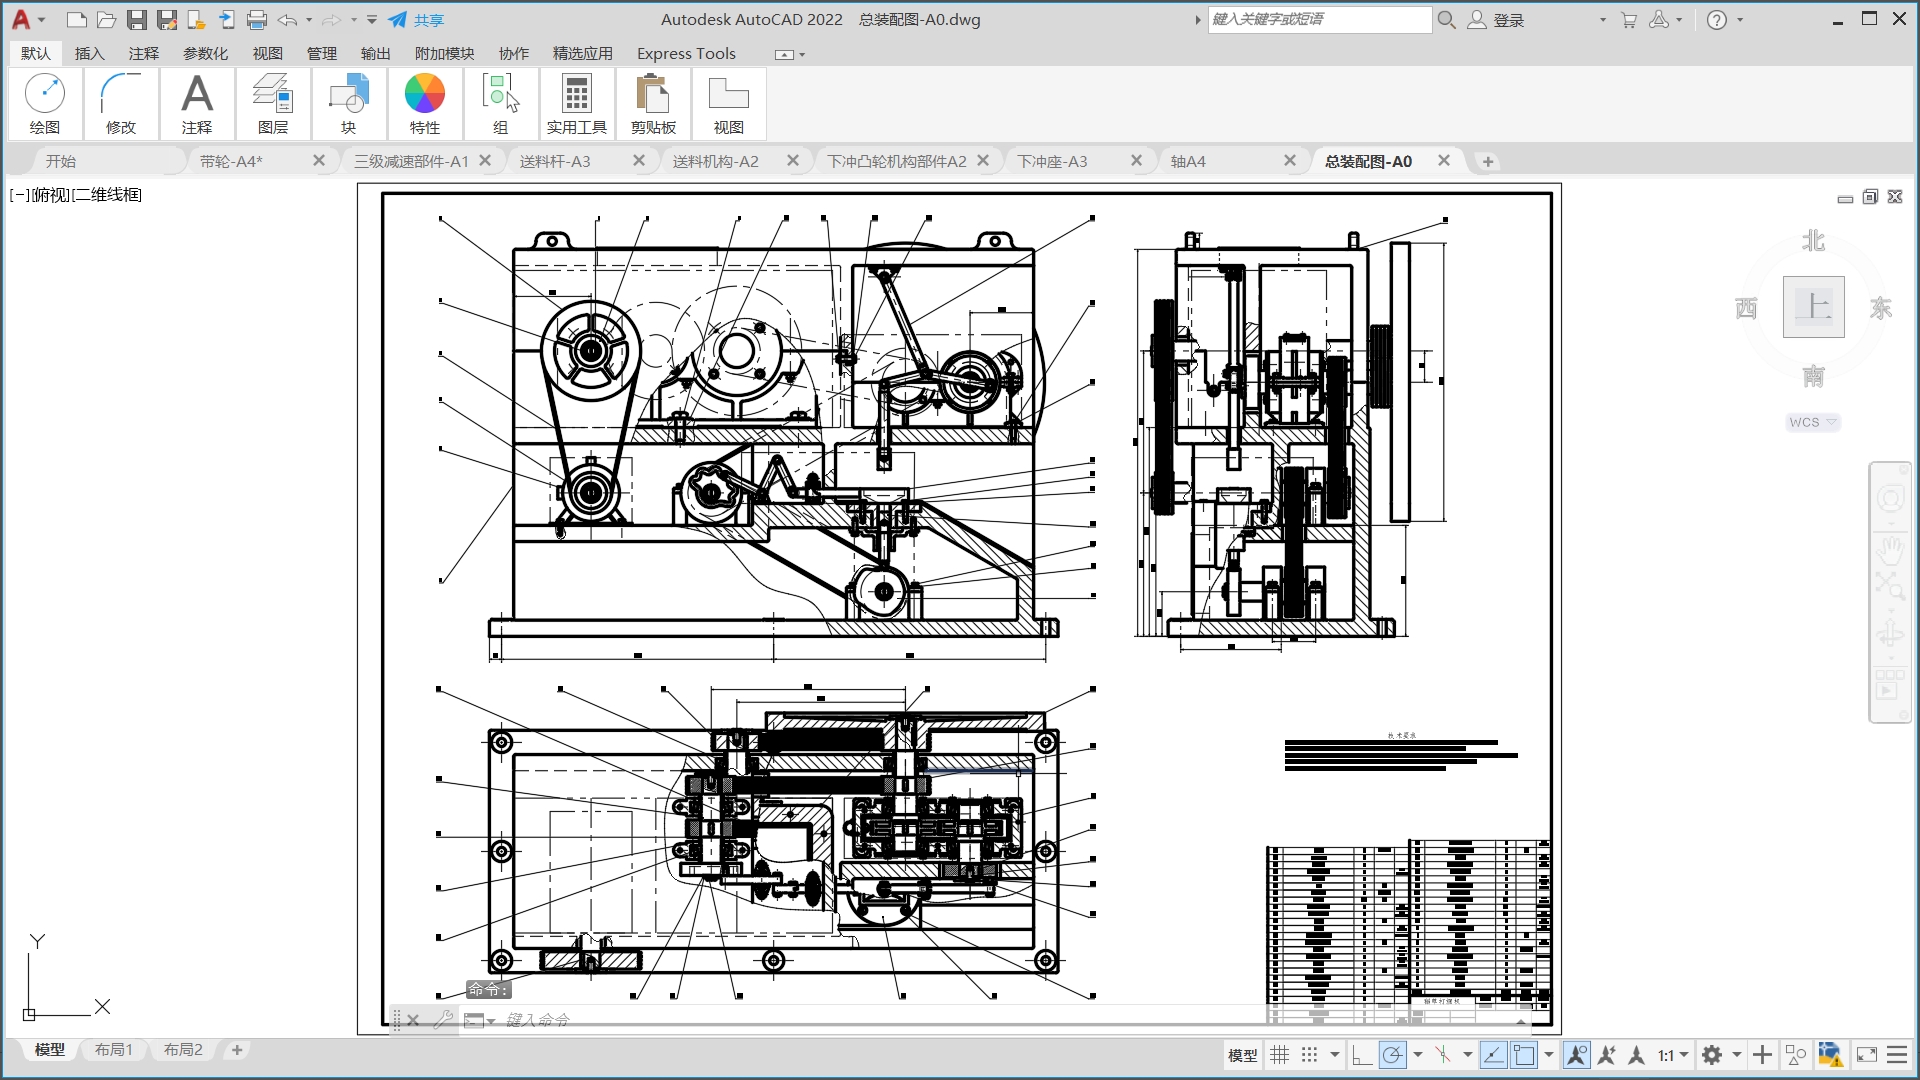
Task: Toggle polar tracking in status bar
Action: click(x=1392, y=1055)
